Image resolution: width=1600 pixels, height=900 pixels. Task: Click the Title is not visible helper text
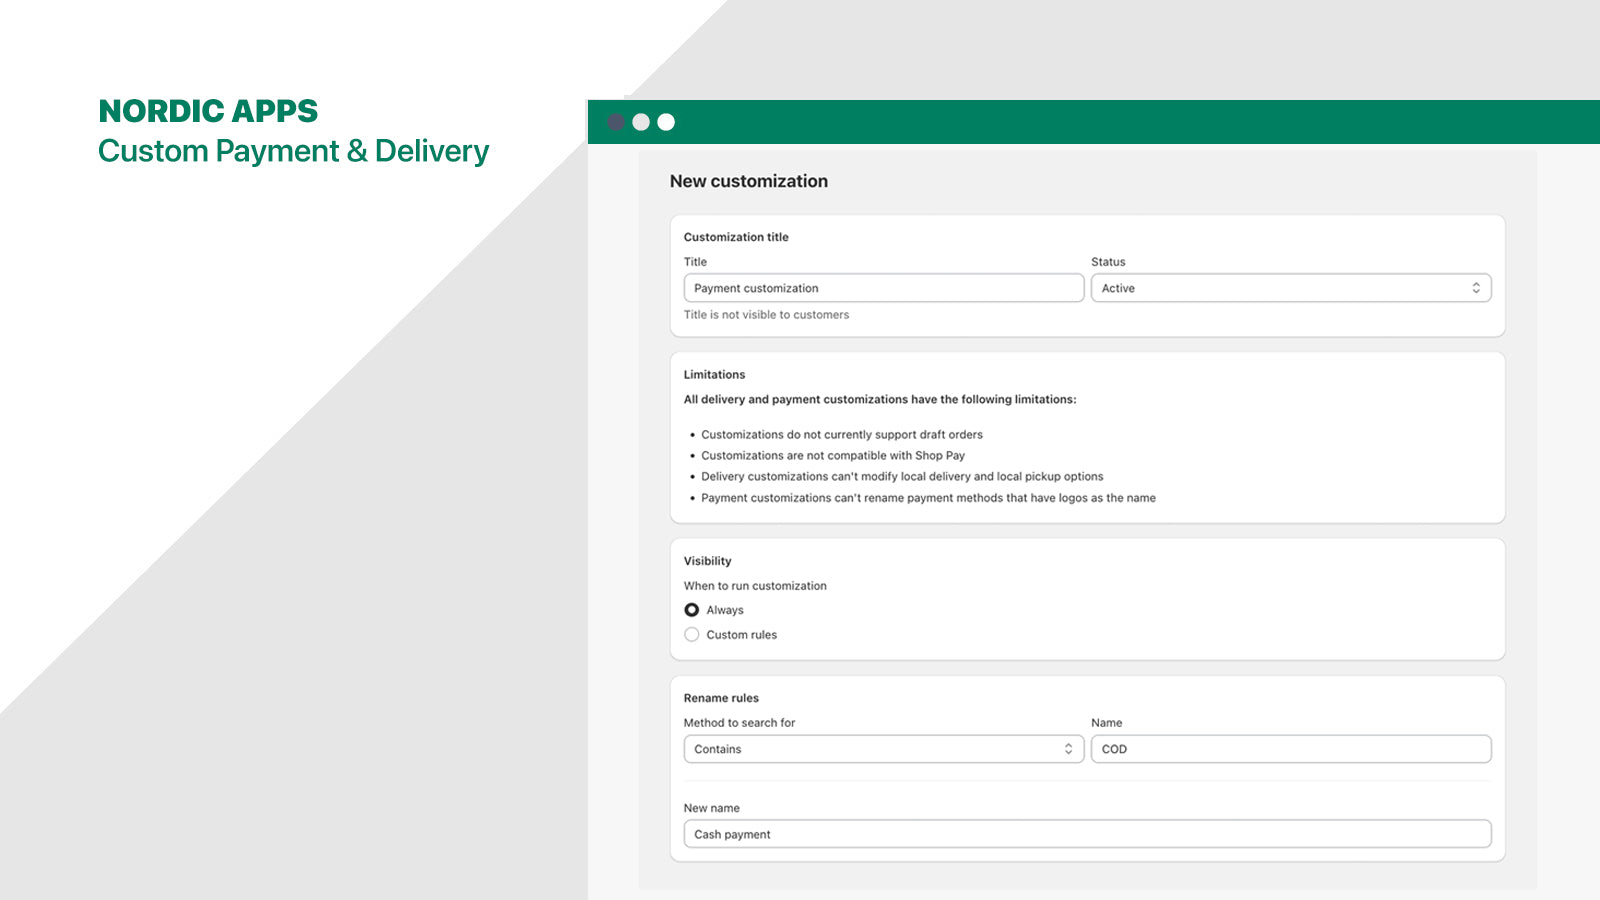pos(766,315)
